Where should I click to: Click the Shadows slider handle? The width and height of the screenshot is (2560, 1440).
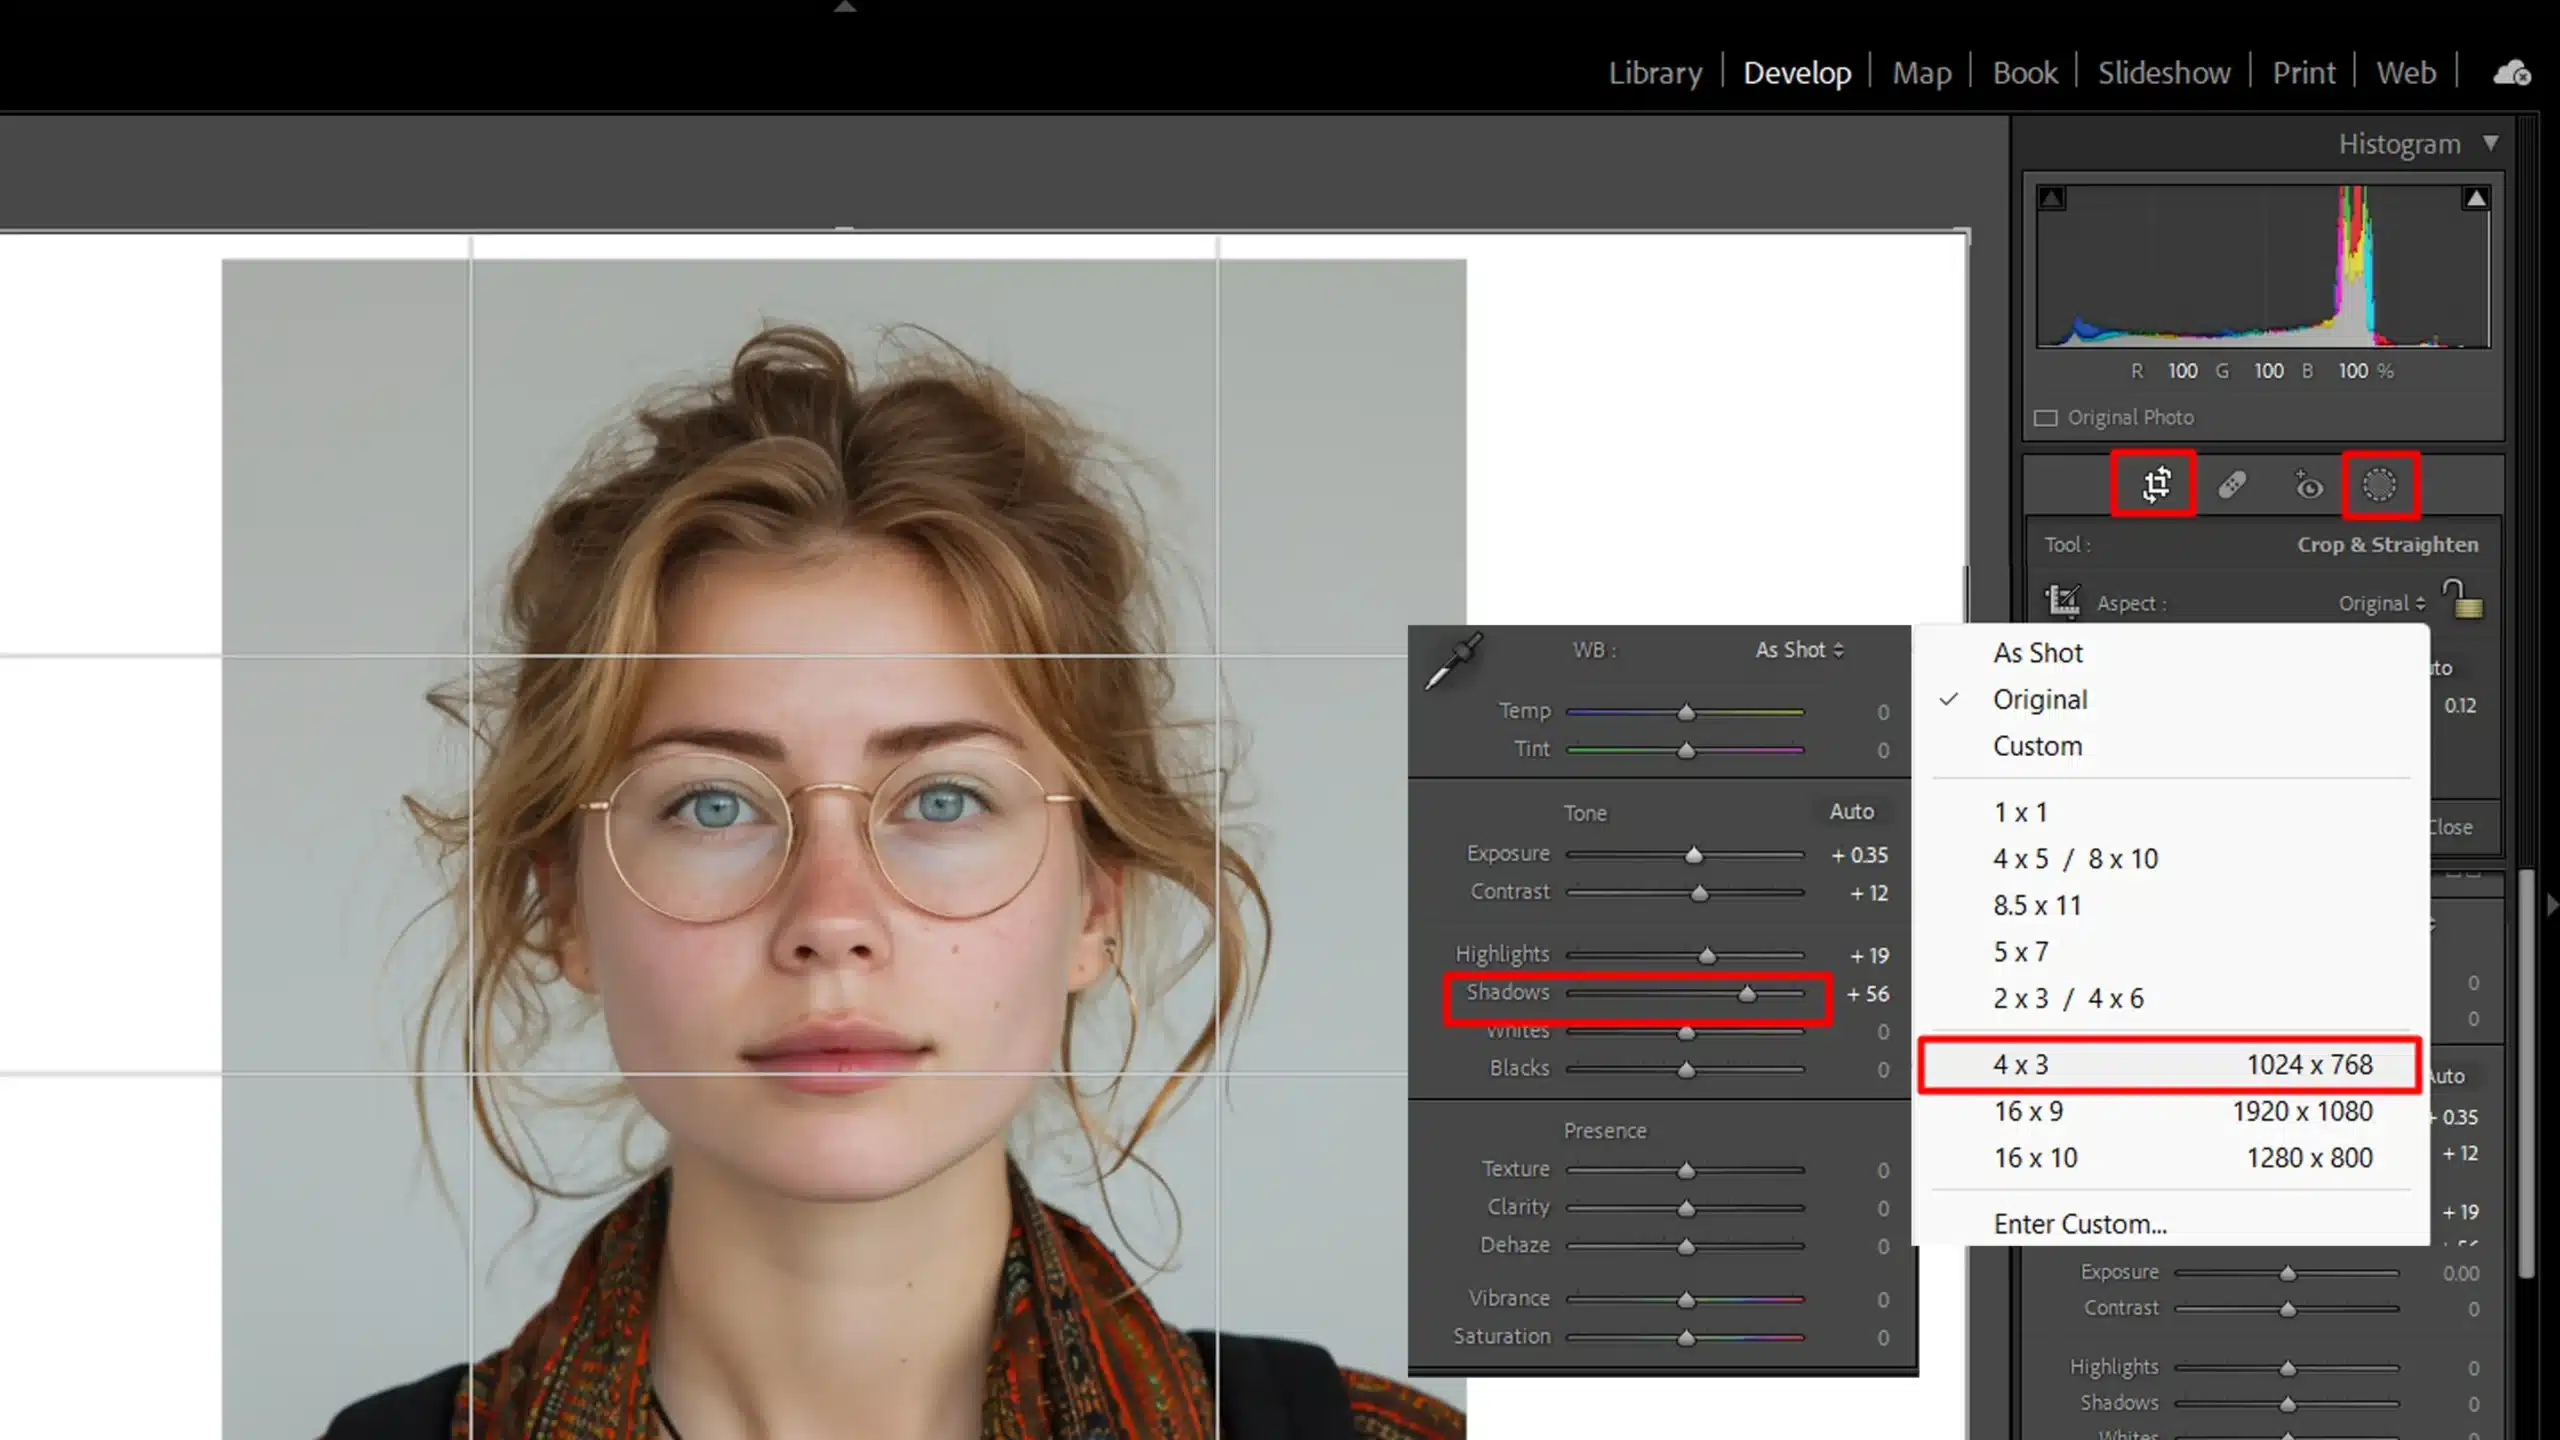coord(1746,994)
